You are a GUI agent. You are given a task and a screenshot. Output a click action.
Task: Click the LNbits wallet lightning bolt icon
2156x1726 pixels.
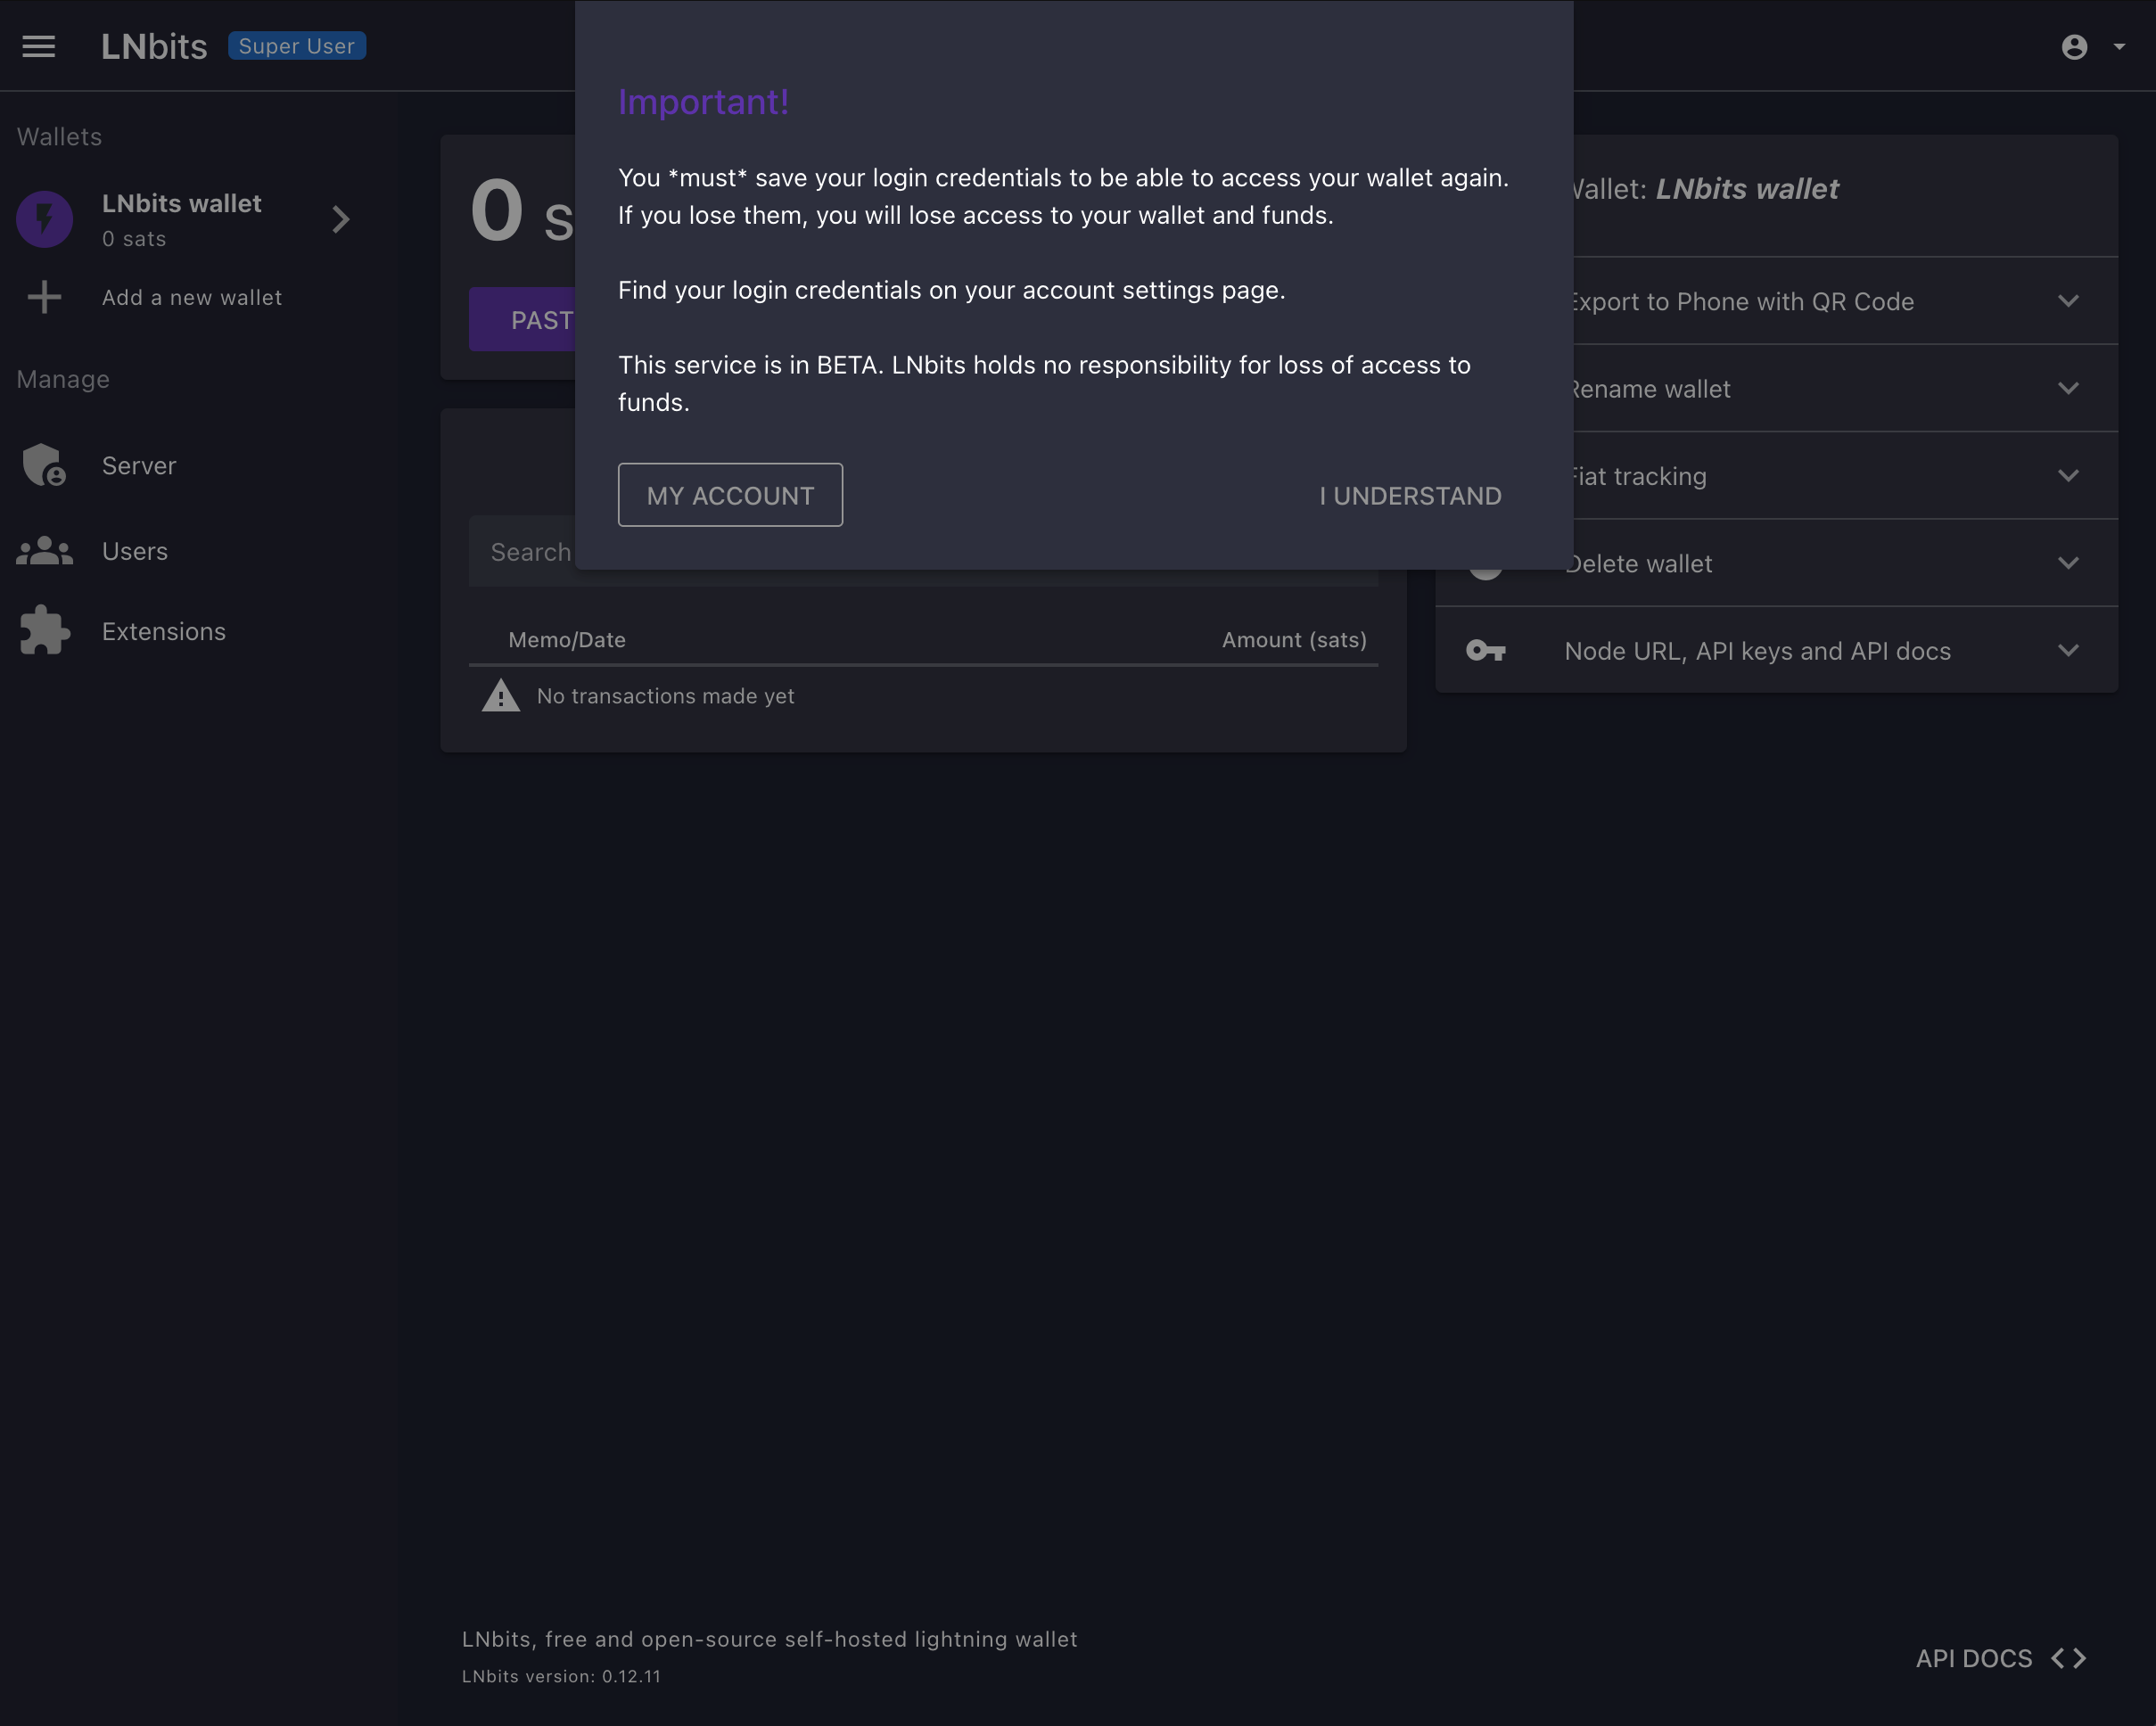45,219
